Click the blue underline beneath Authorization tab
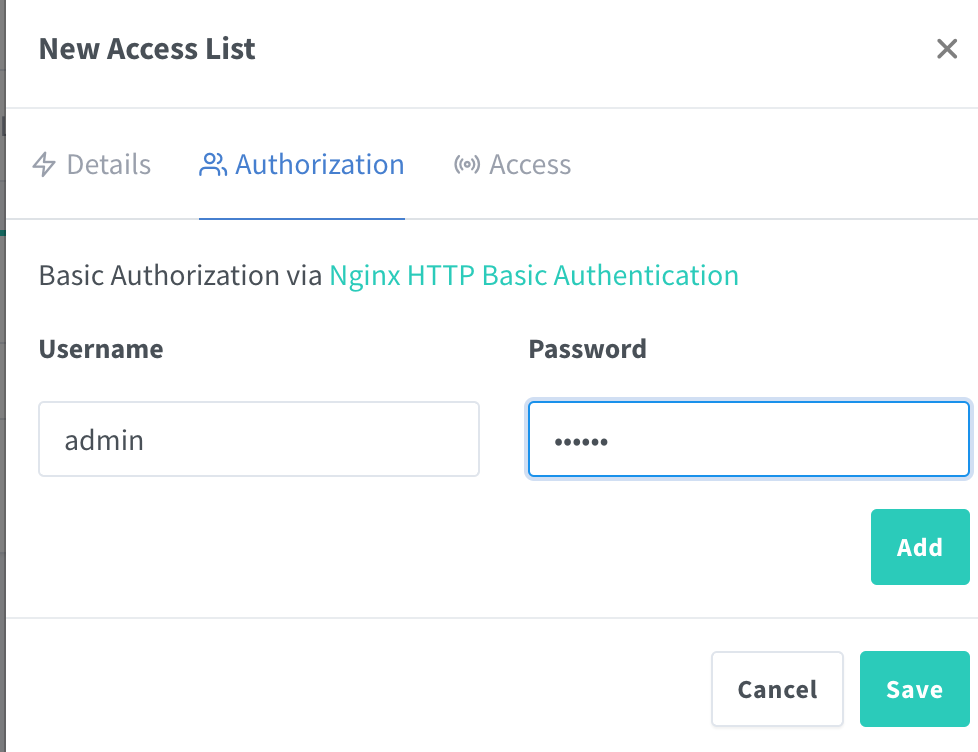 point(301,218)
